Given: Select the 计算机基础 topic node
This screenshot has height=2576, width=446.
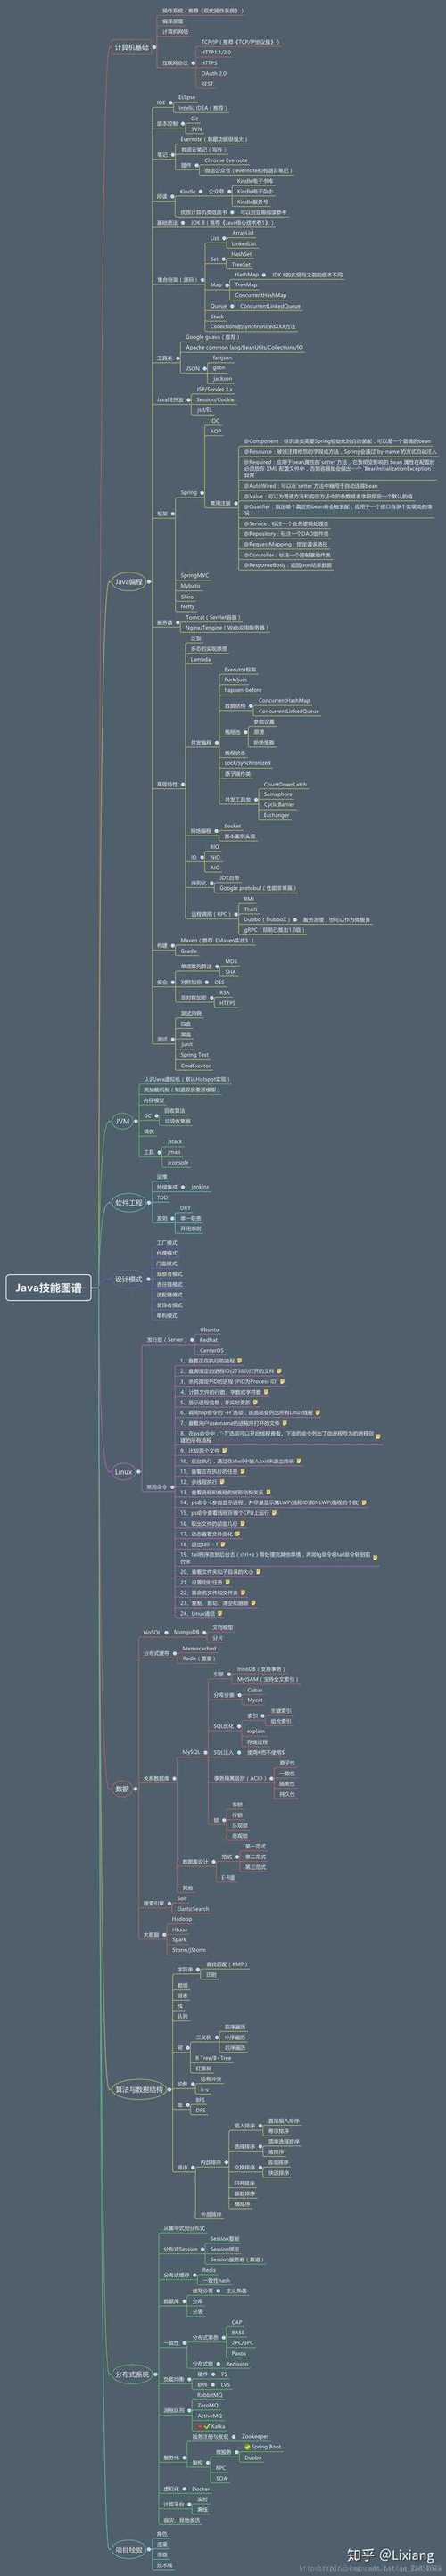Looking at the screenshot, I should point(130,47).
